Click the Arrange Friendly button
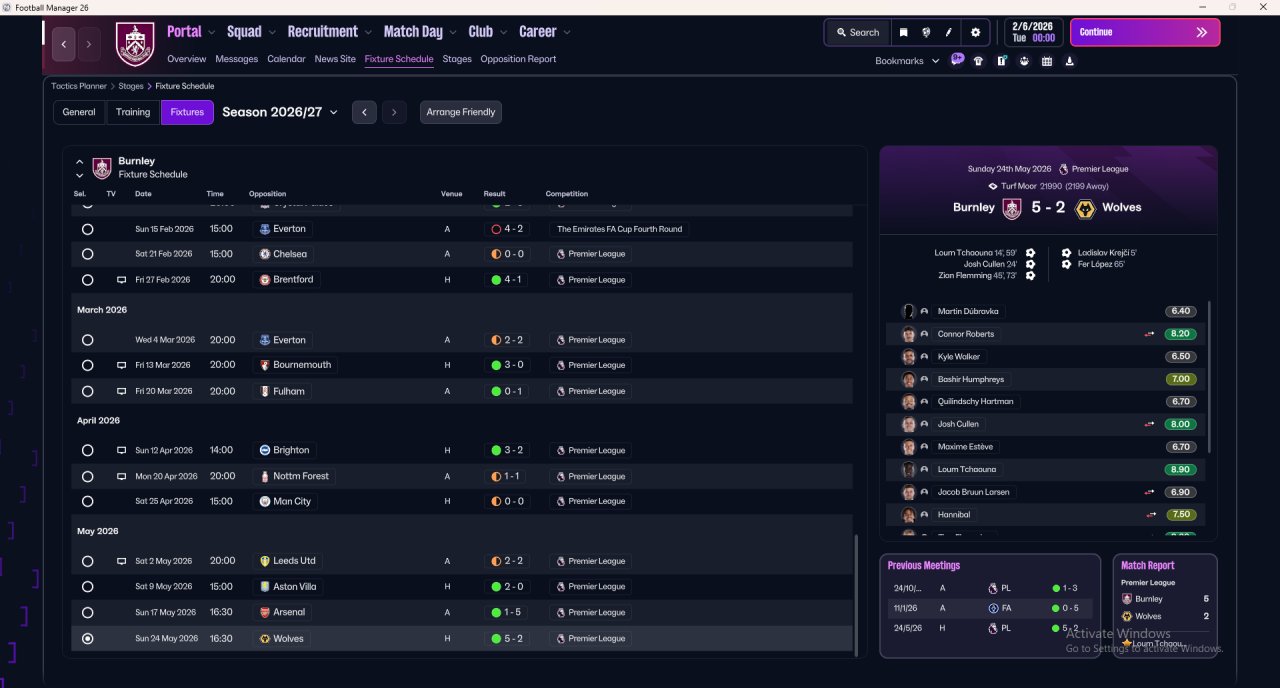The height and width of the screenshot is (688, 1280). tap(461, 112)
